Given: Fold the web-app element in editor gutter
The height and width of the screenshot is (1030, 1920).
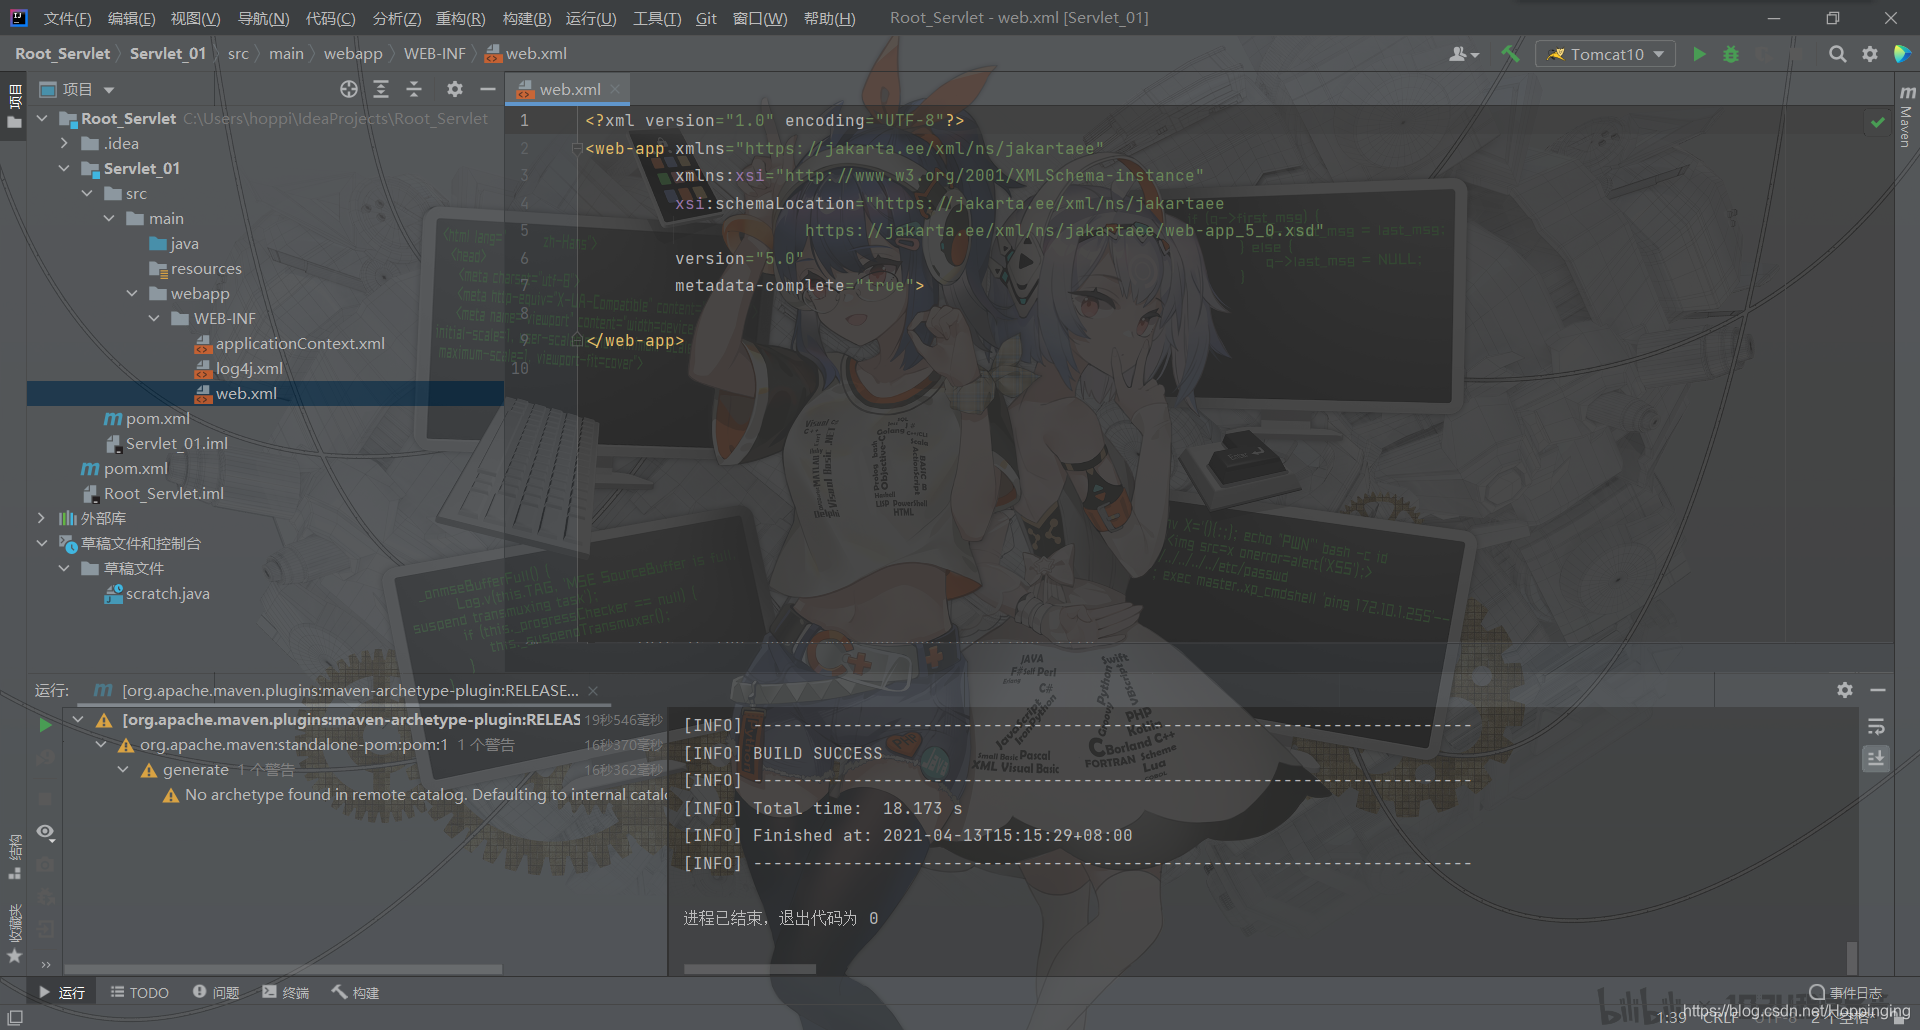Looking at the screenshot, I should 577,149.
